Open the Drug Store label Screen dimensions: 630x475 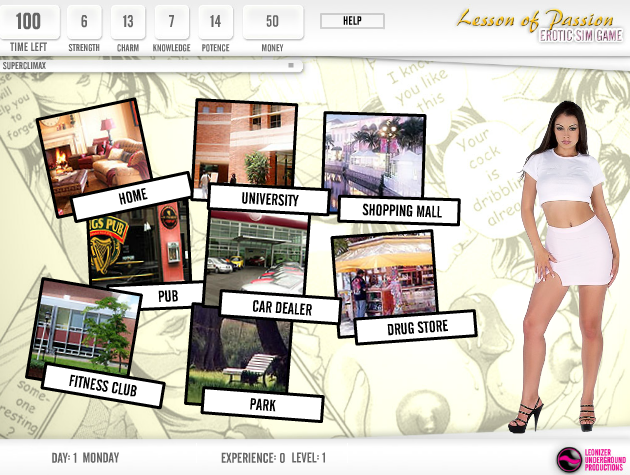click(x=417, y=327)
